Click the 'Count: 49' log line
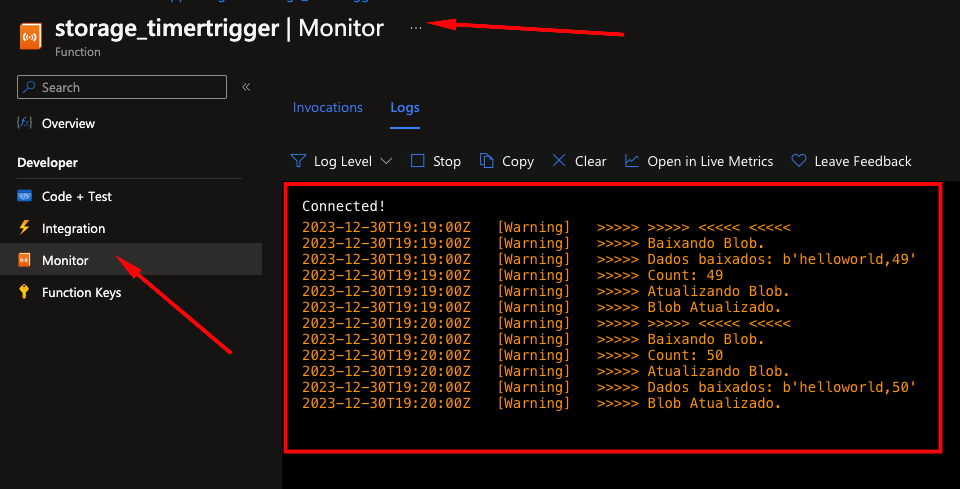960x489 pixels. [x=512, y=275]
